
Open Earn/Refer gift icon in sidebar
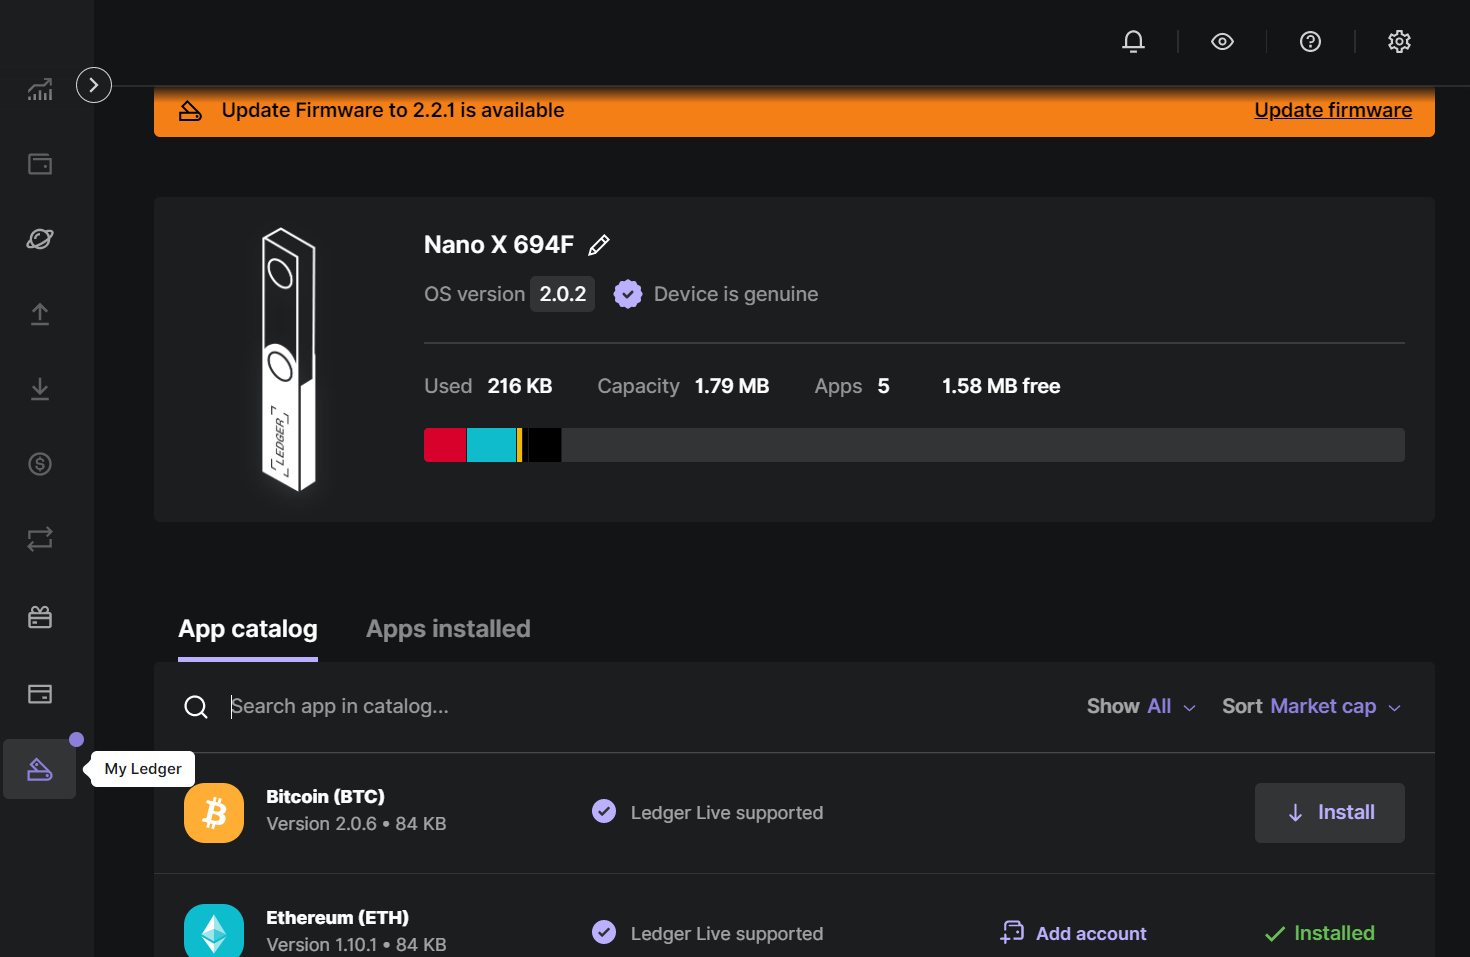tap(40, 617)
